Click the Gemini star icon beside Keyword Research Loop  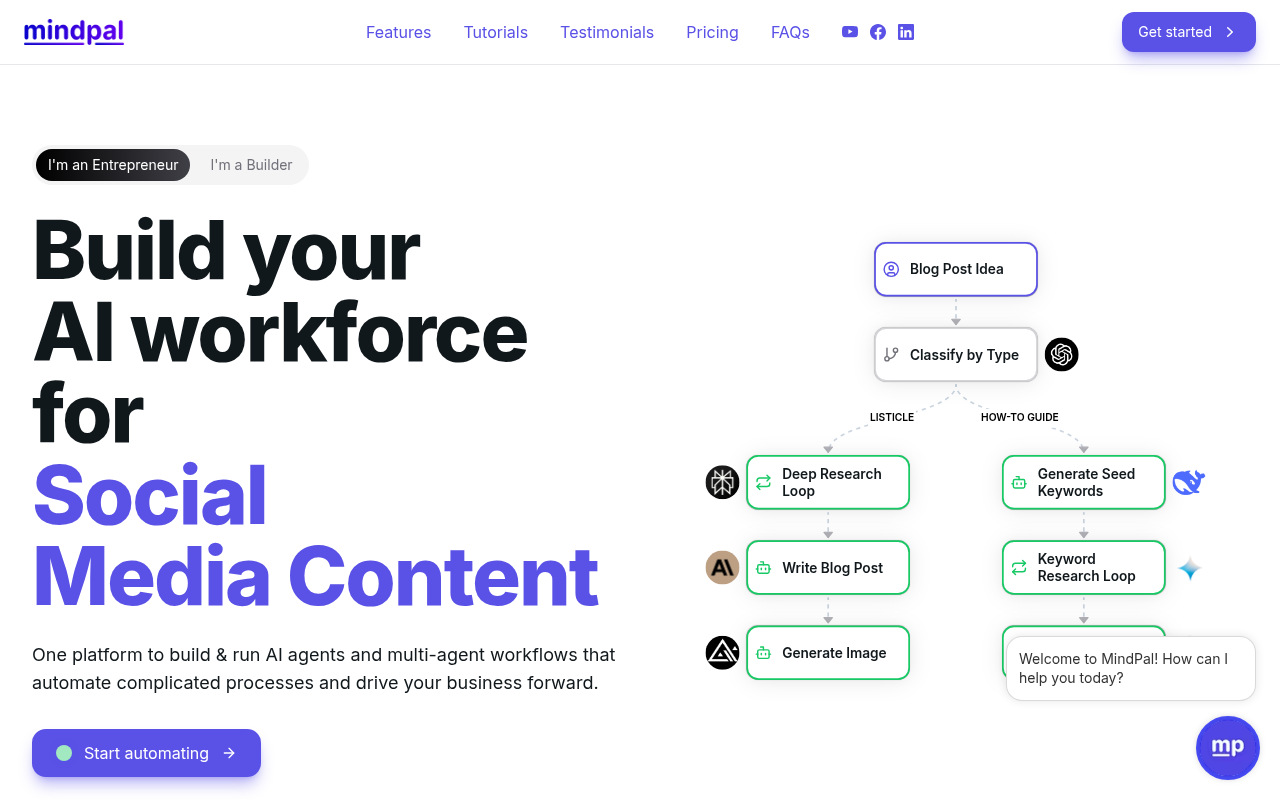click(1189, 567)
